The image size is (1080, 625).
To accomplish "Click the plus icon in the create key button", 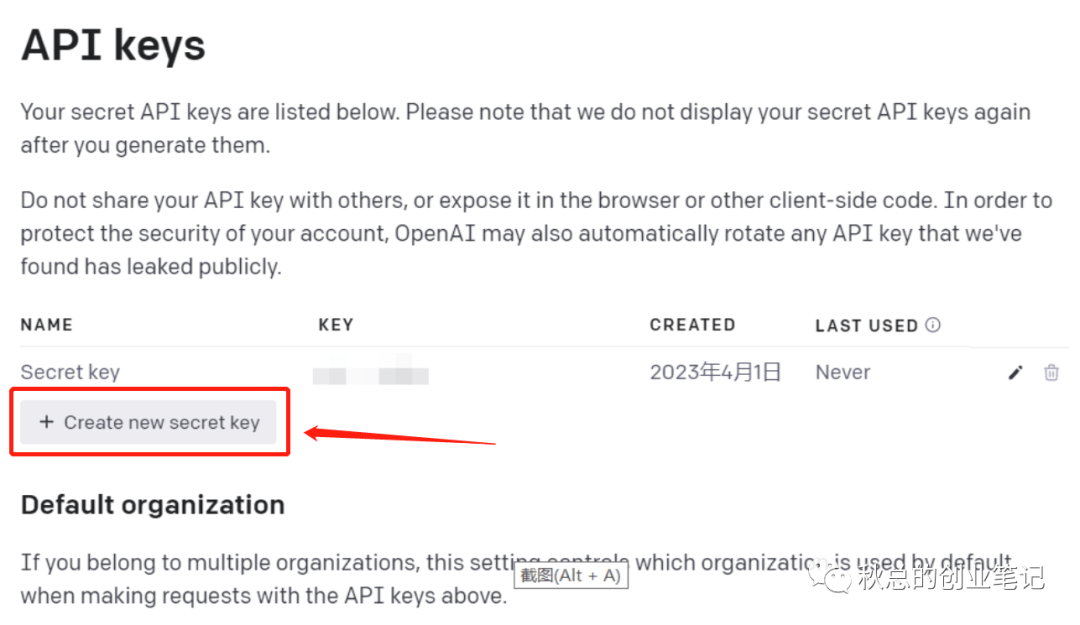I will 46,423.
